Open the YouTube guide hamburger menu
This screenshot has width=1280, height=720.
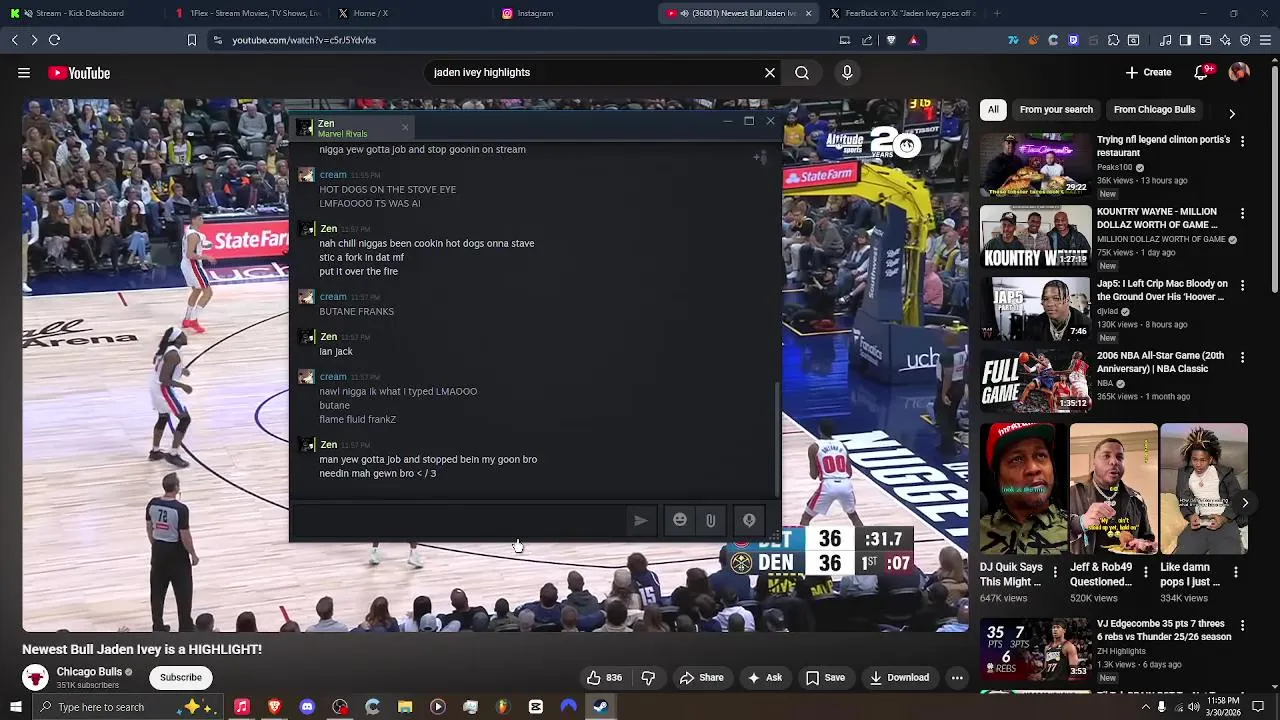[x=23, y=73]
